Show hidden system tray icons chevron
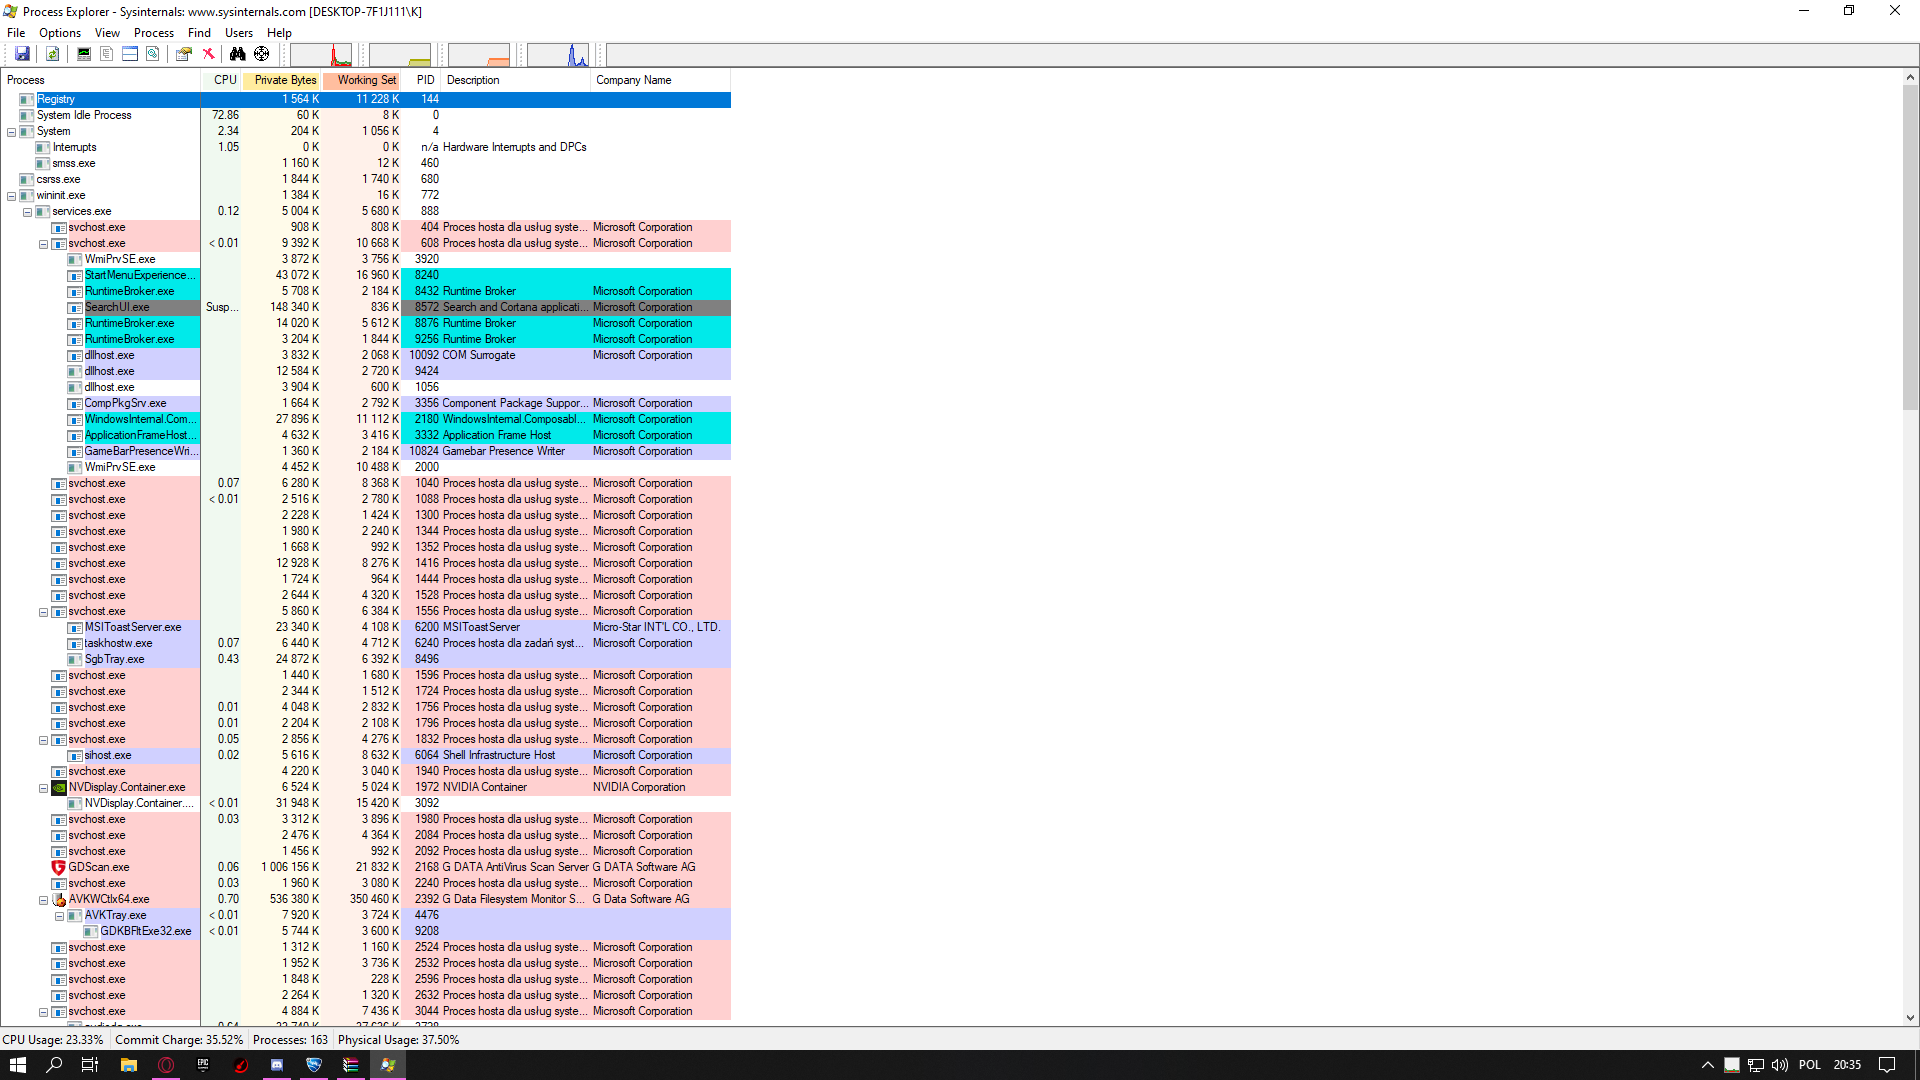Viewport: 1920px width, 1080px height. coord(1708,1065)
